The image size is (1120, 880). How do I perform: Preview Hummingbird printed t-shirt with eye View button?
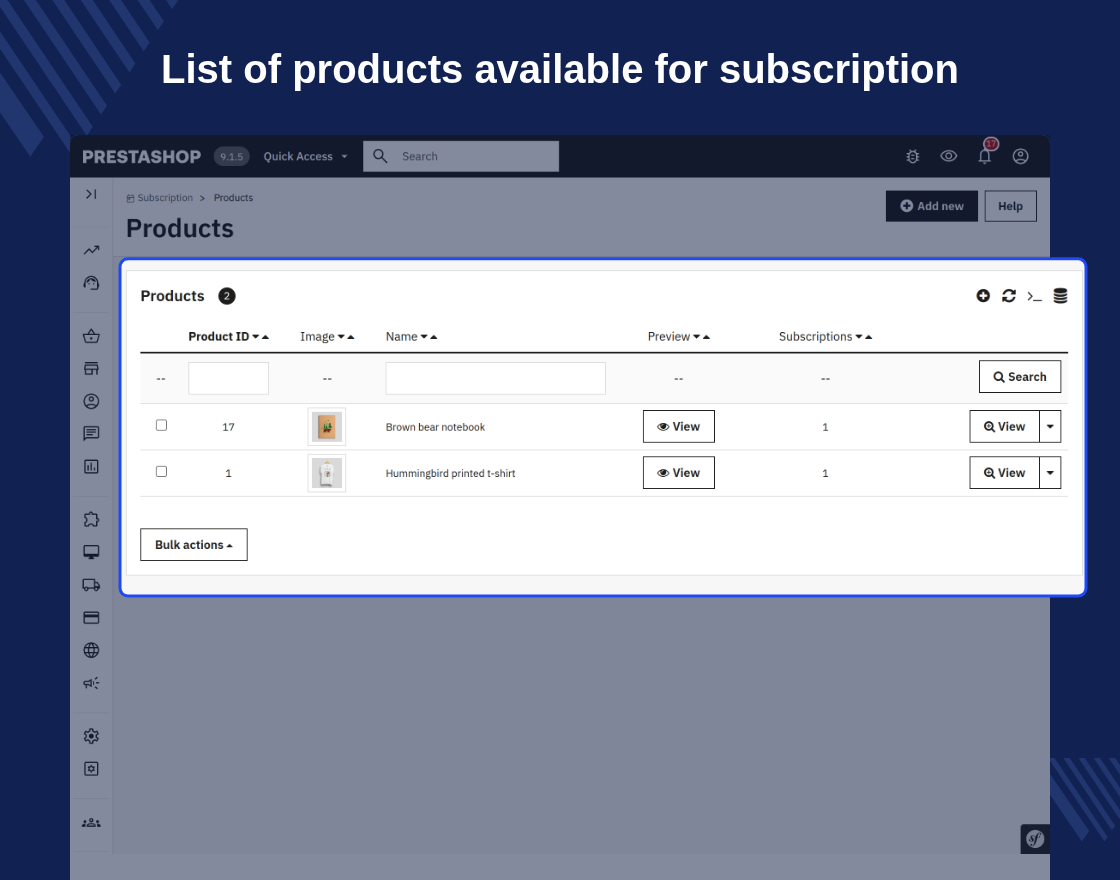coord(679,473)
